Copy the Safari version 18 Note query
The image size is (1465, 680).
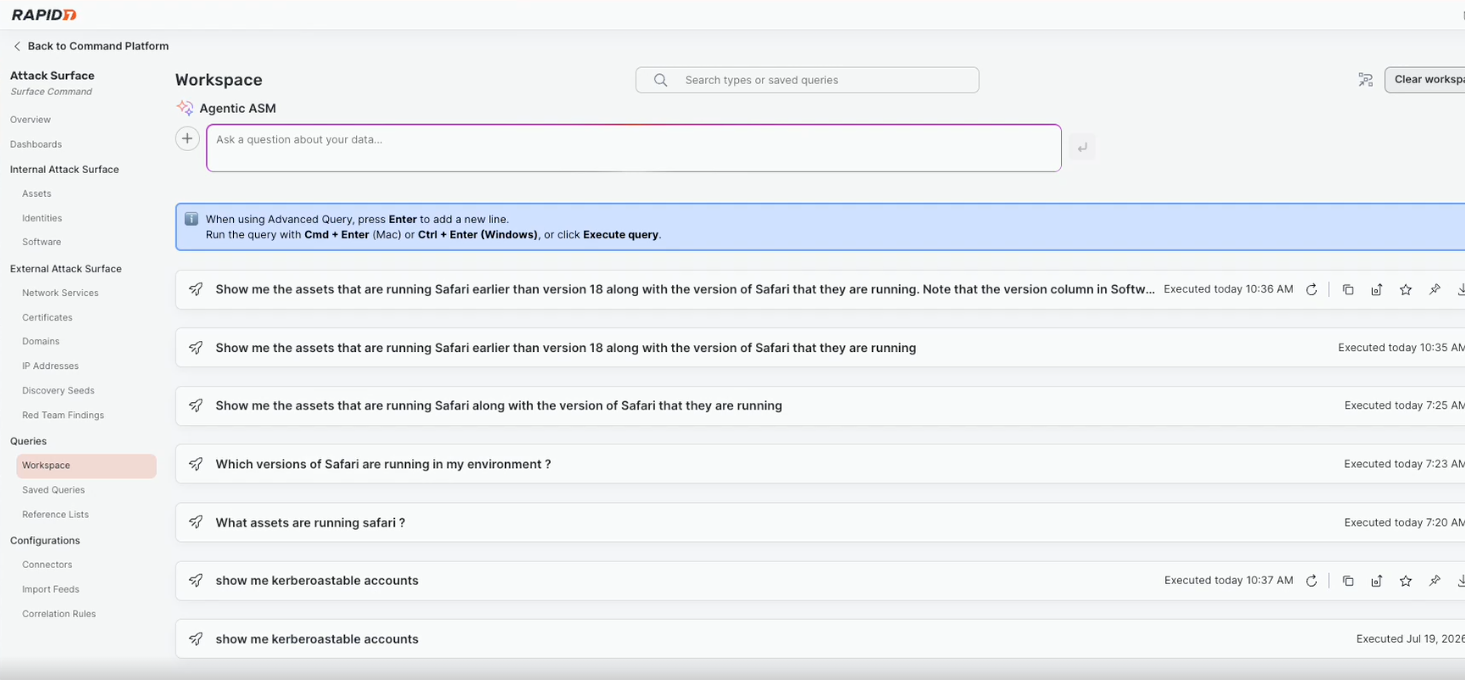click(x=1348, y=290)
